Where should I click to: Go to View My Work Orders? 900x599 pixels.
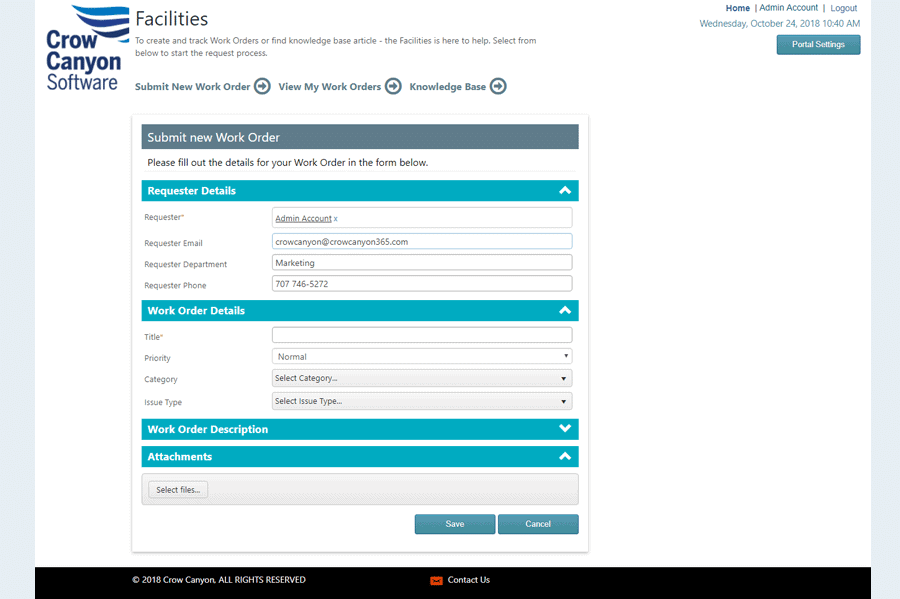[329, 87]
